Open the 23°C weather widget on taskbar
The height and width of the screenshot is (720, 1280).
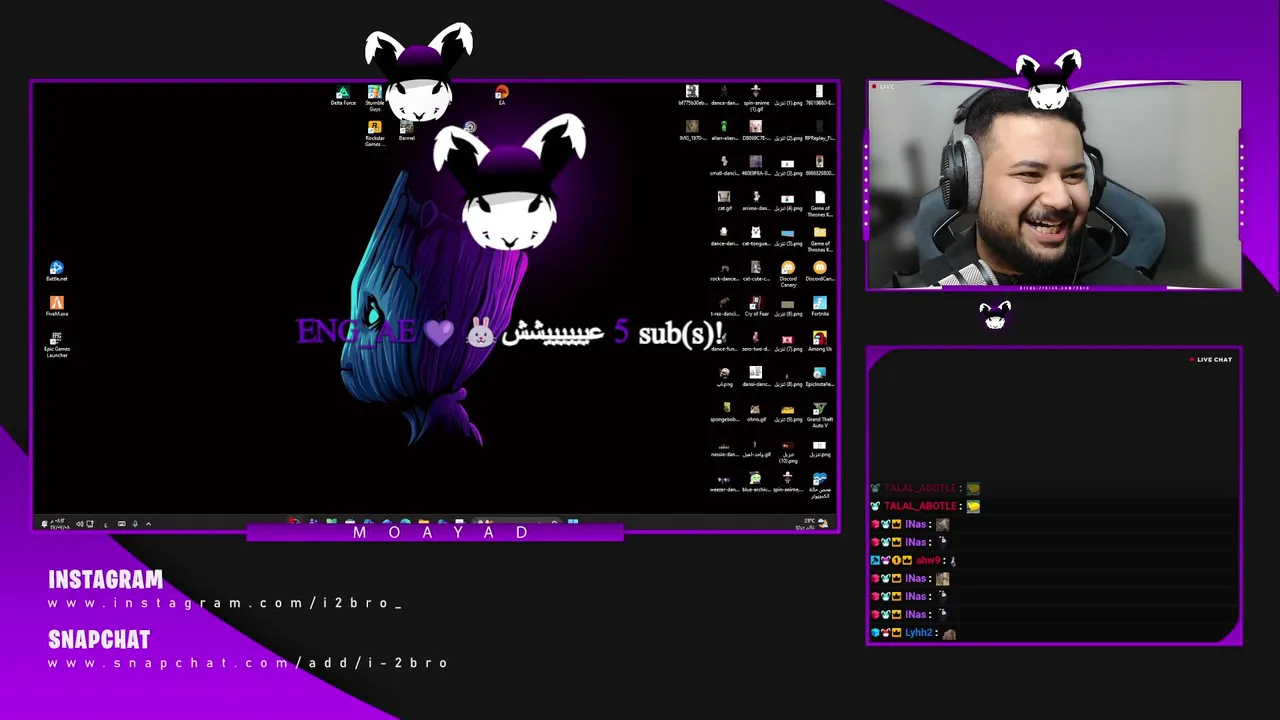point(816,523)
